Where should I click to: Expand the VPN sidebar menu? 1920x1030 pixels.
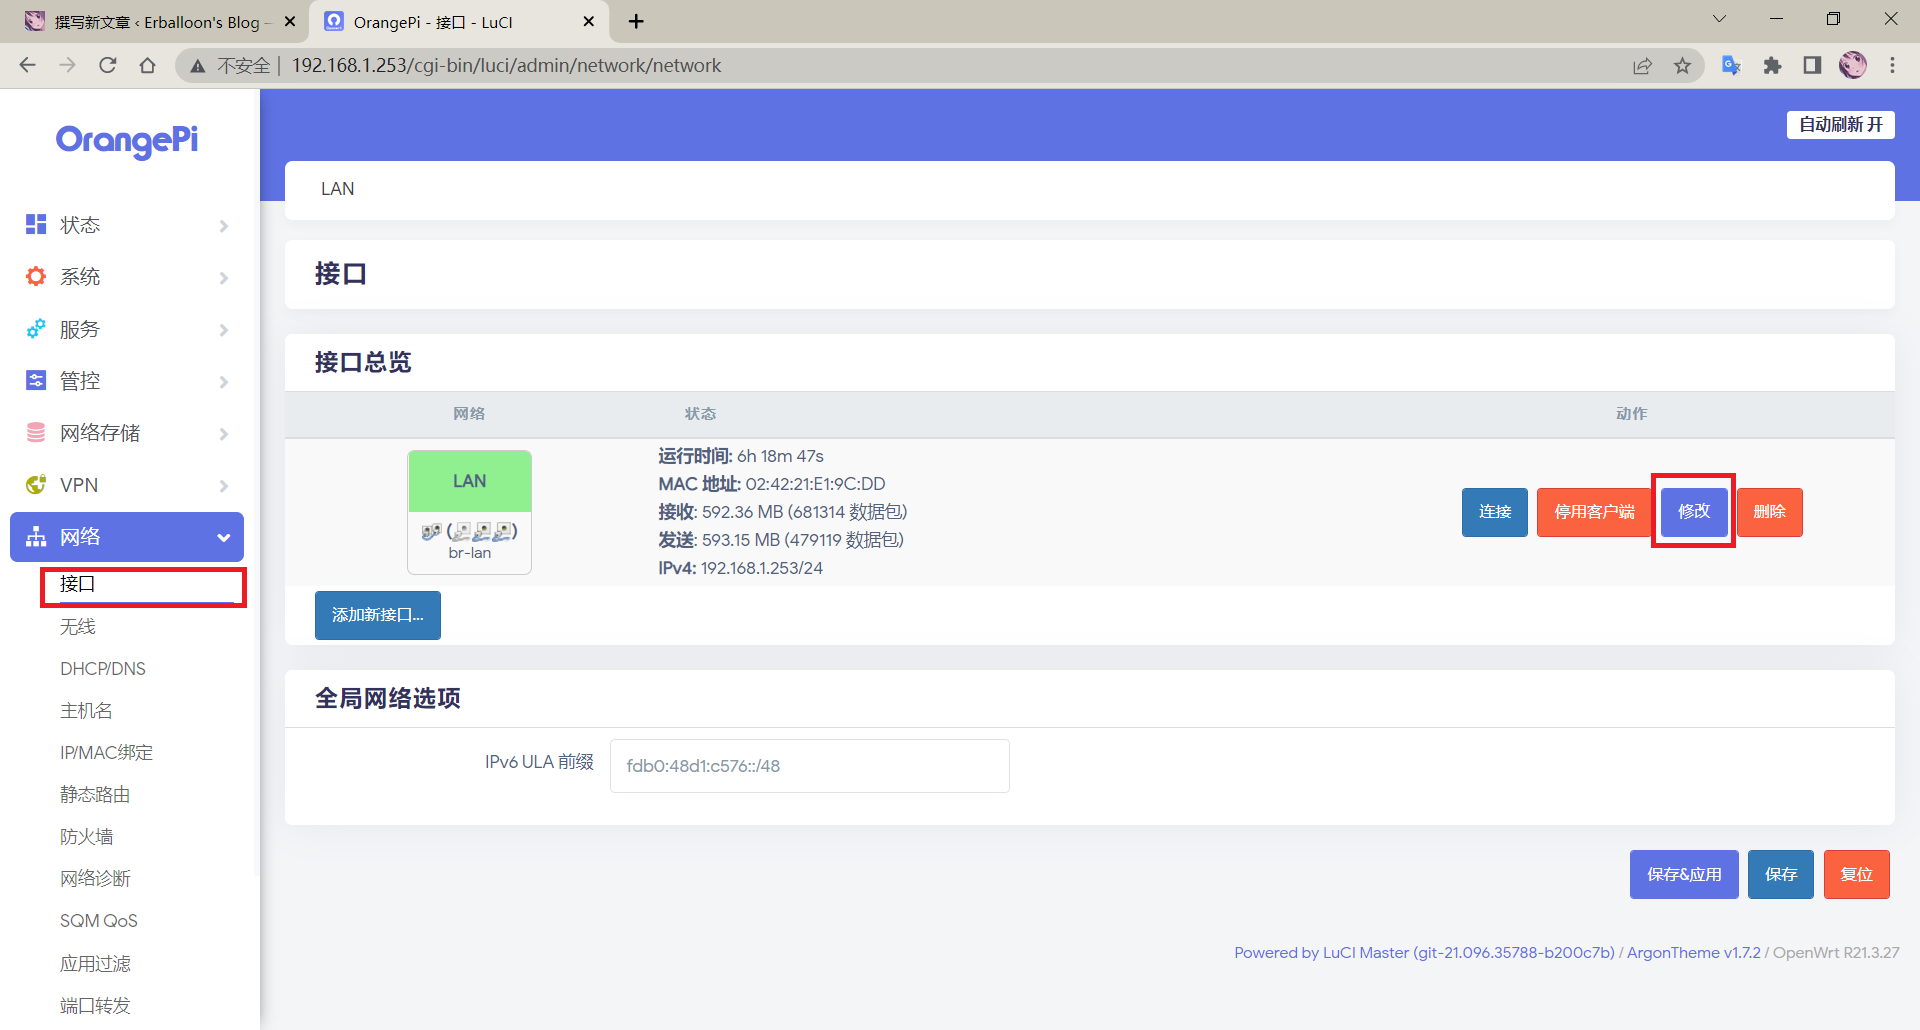coord(127,485)
